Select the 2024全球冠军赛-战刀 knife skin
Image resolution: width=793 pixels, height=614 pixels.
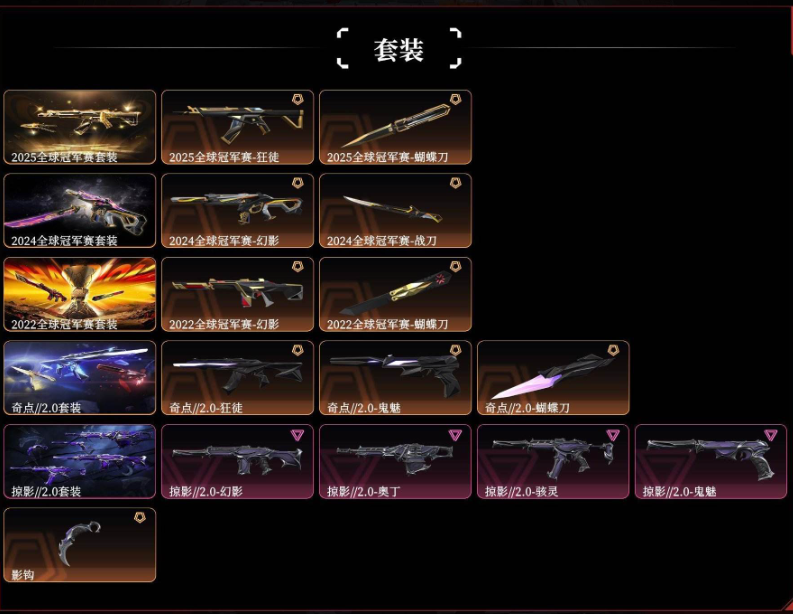click(x=395, y=210)
